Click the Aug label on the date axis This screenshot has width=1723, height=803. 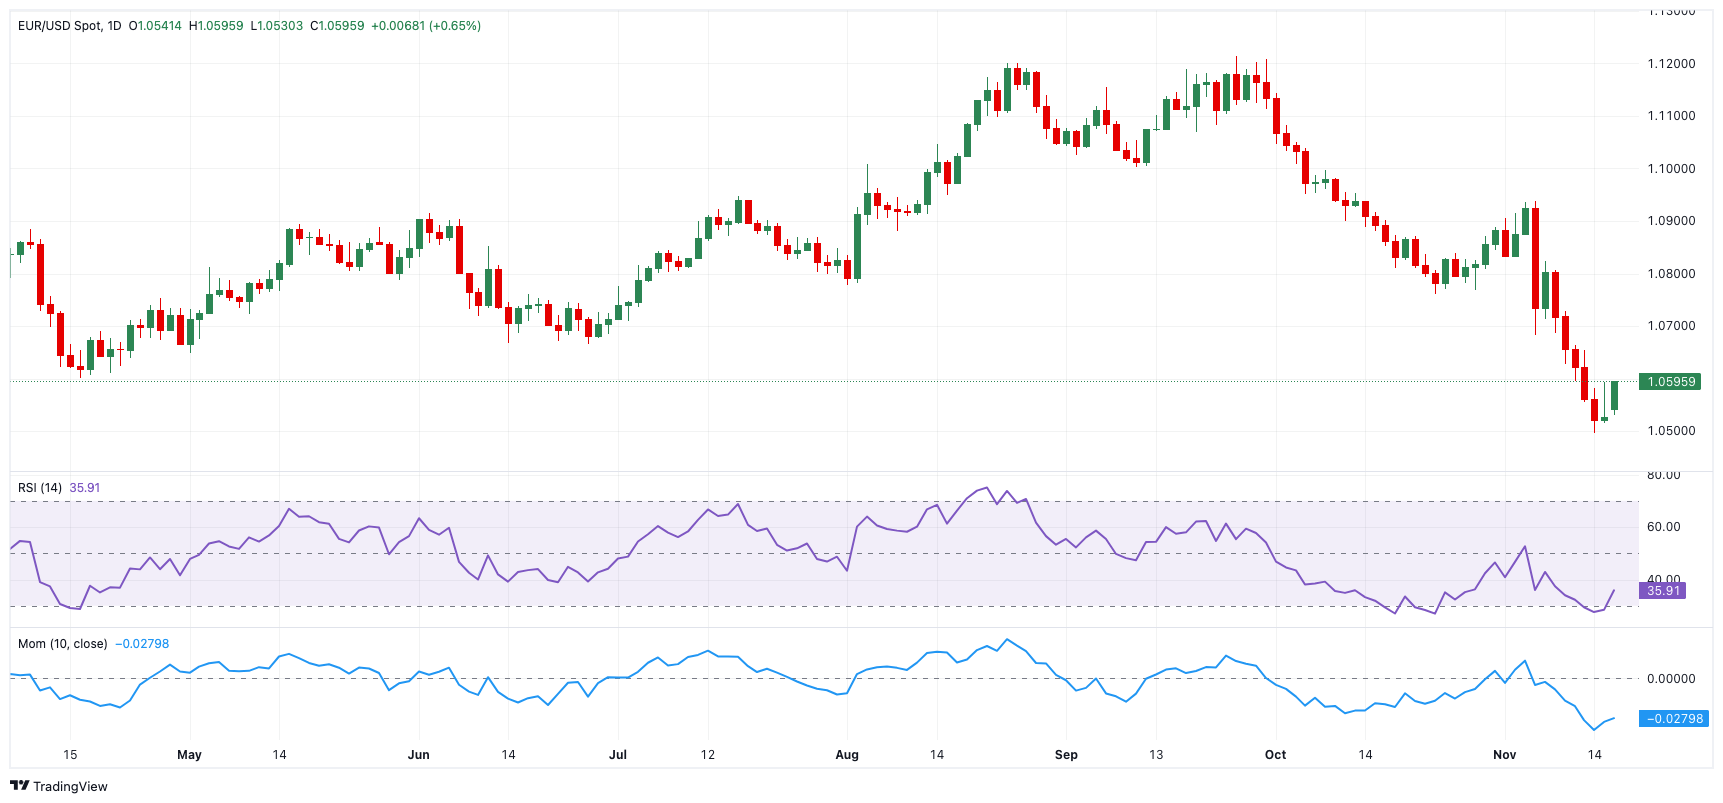847,755
